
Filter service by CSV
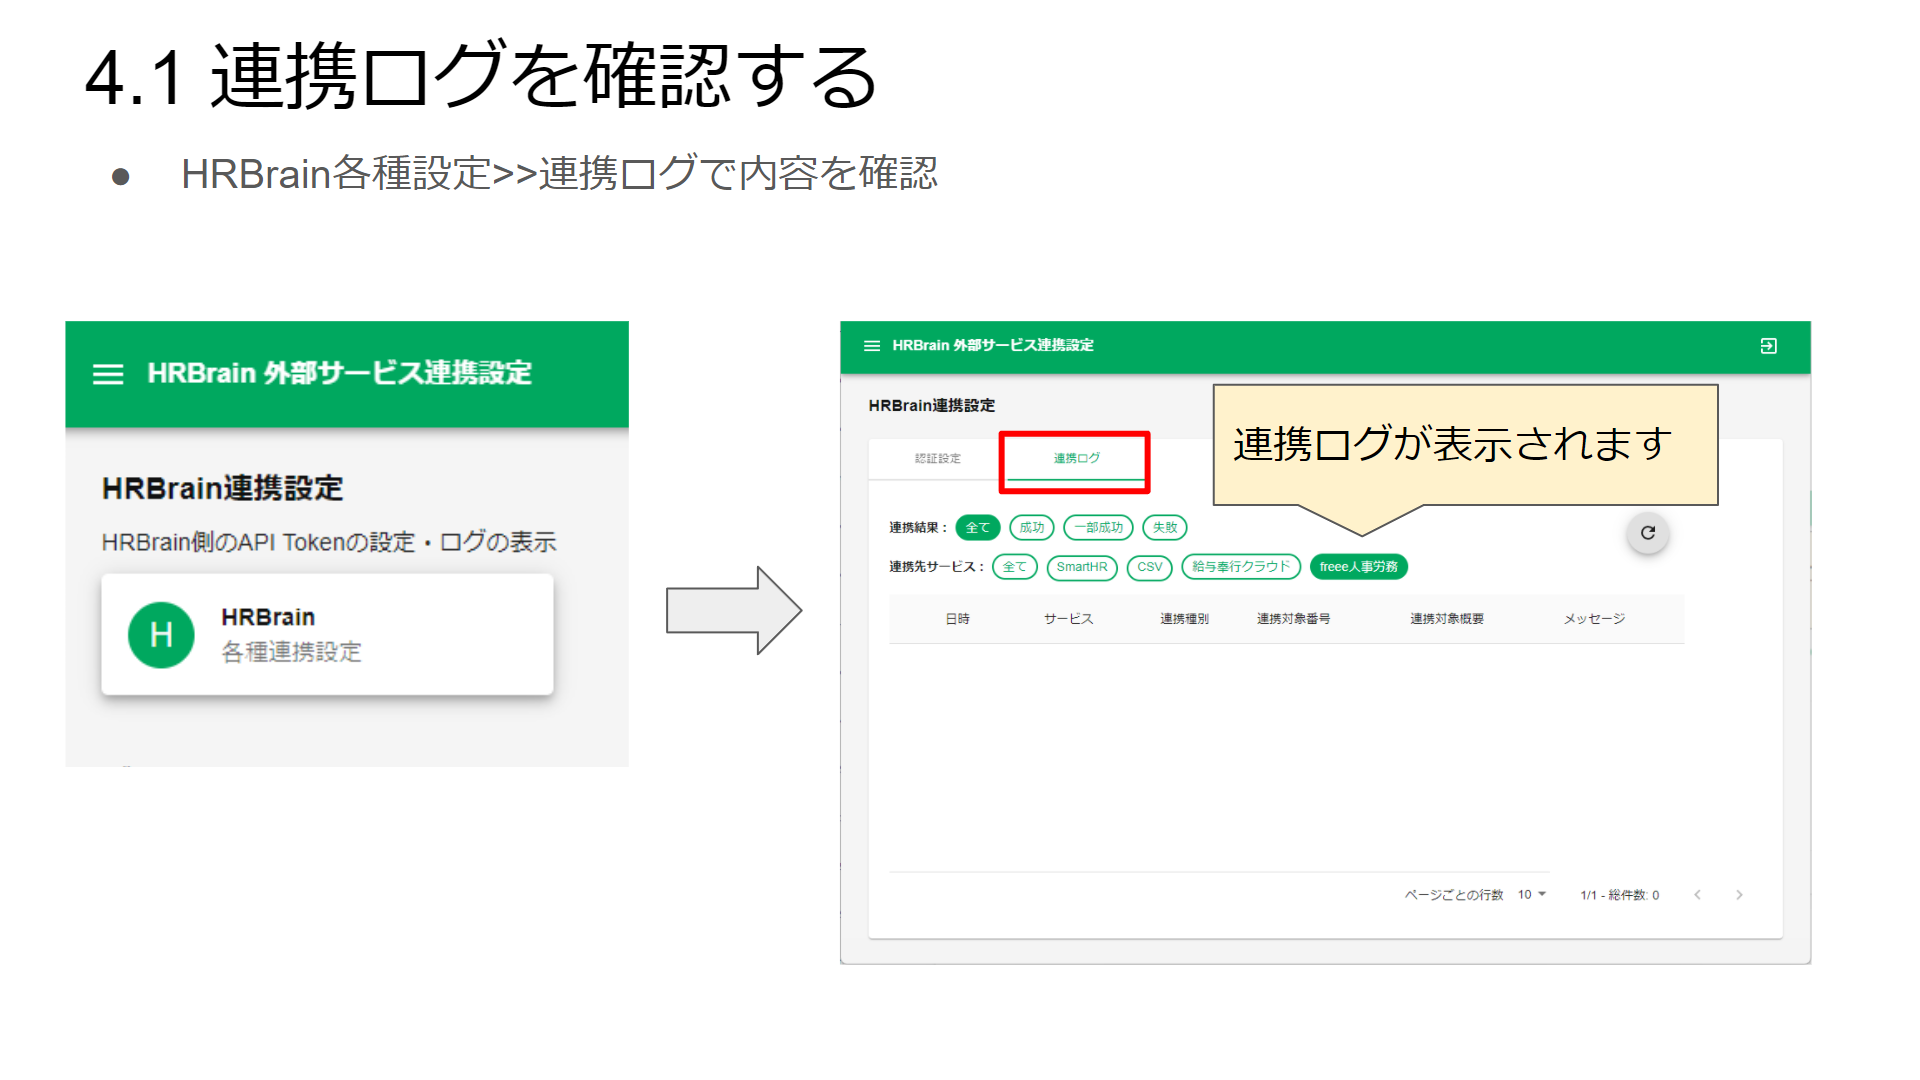pyautogui.click(x=1150, y=567)
